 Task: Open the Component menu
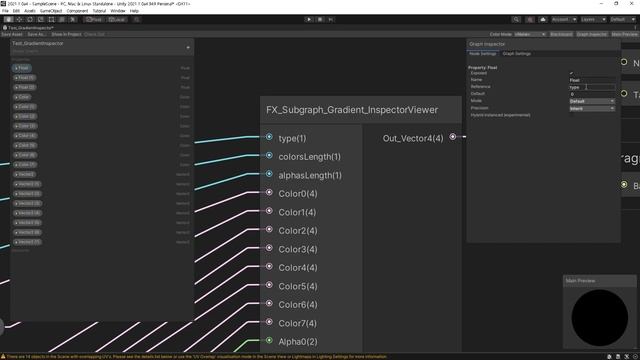pyautogui.click(x=77, y=11)
